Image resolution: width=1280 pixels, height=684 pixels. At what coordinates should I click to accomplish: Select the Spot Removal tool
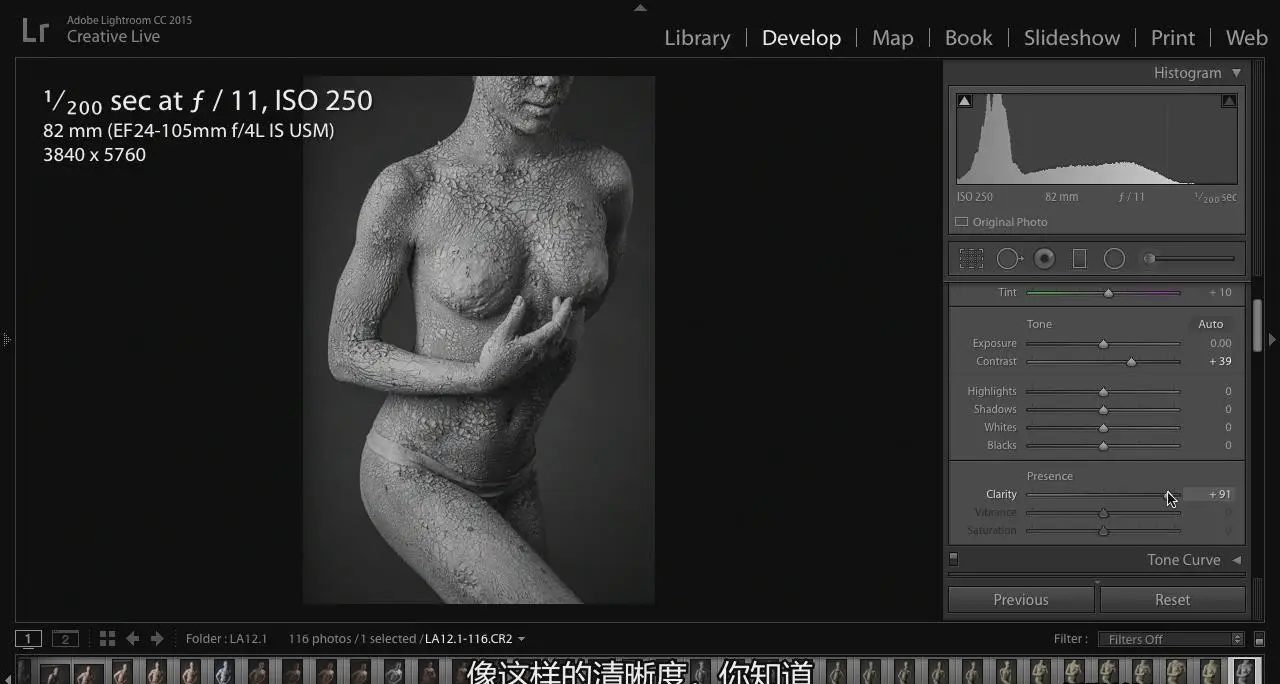point(1009,259)
